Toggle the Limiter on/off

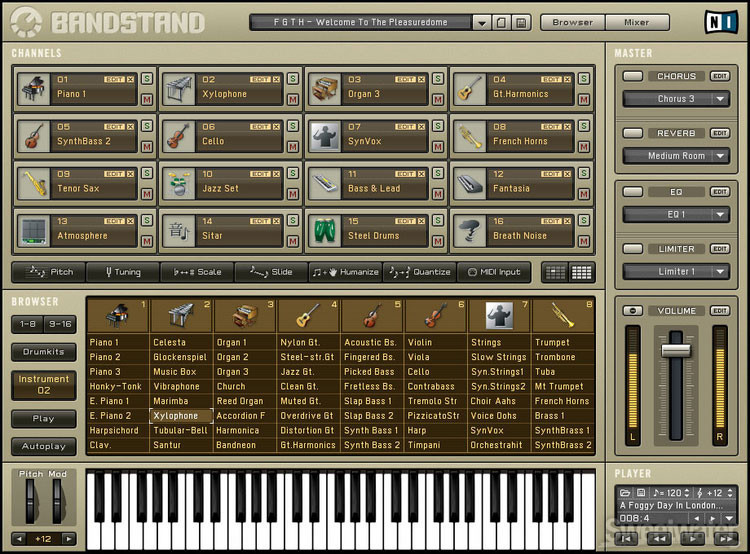(x=633, y=249)
